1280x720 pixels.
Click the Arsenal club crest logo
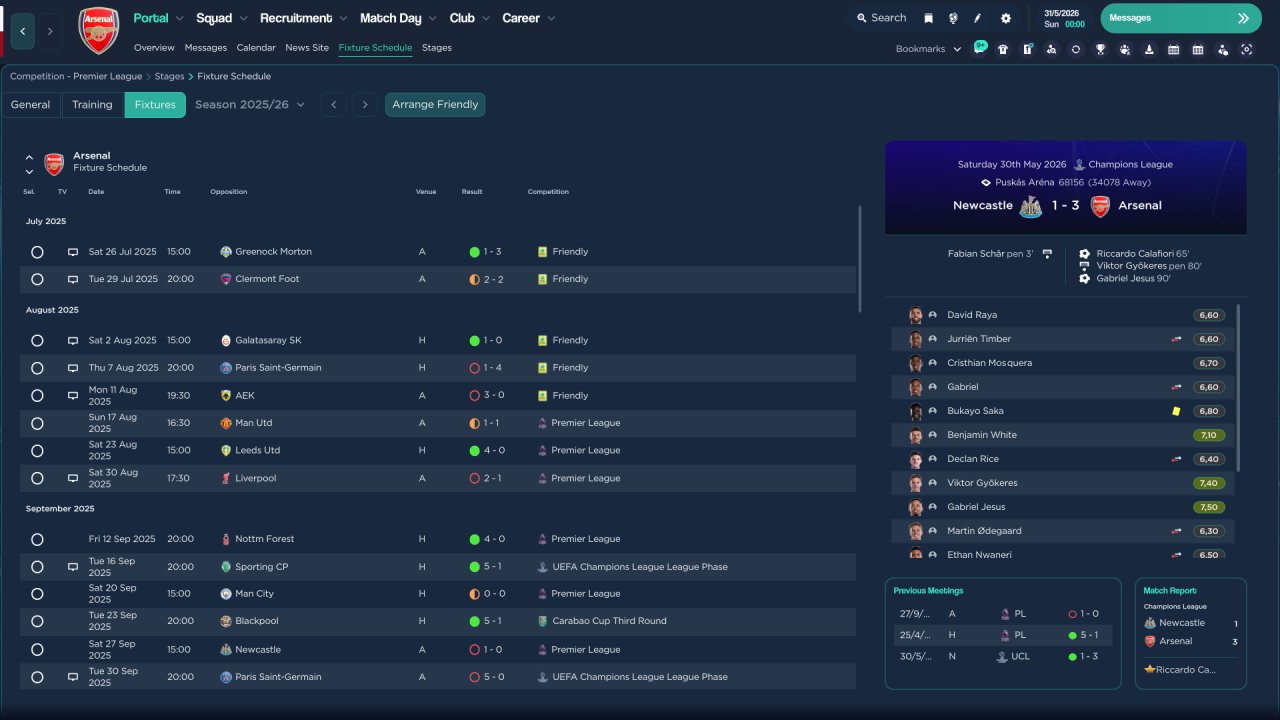point(98,30)
